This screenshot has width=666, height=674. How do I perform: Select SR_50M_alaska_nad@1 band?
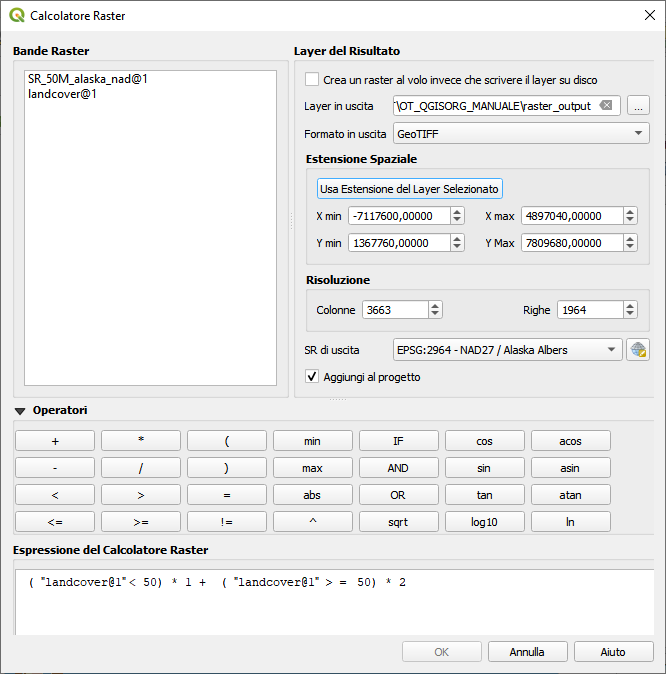point(88,79)
